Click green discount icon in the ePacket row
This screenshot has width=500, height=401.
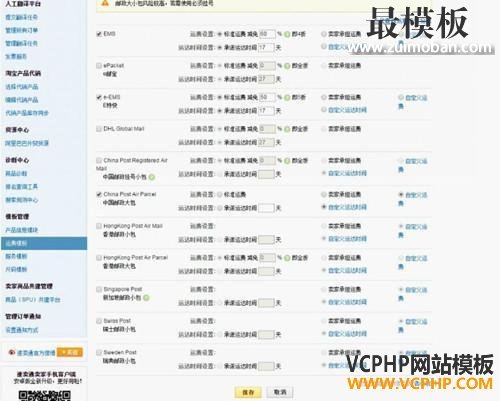click(287, 66)
